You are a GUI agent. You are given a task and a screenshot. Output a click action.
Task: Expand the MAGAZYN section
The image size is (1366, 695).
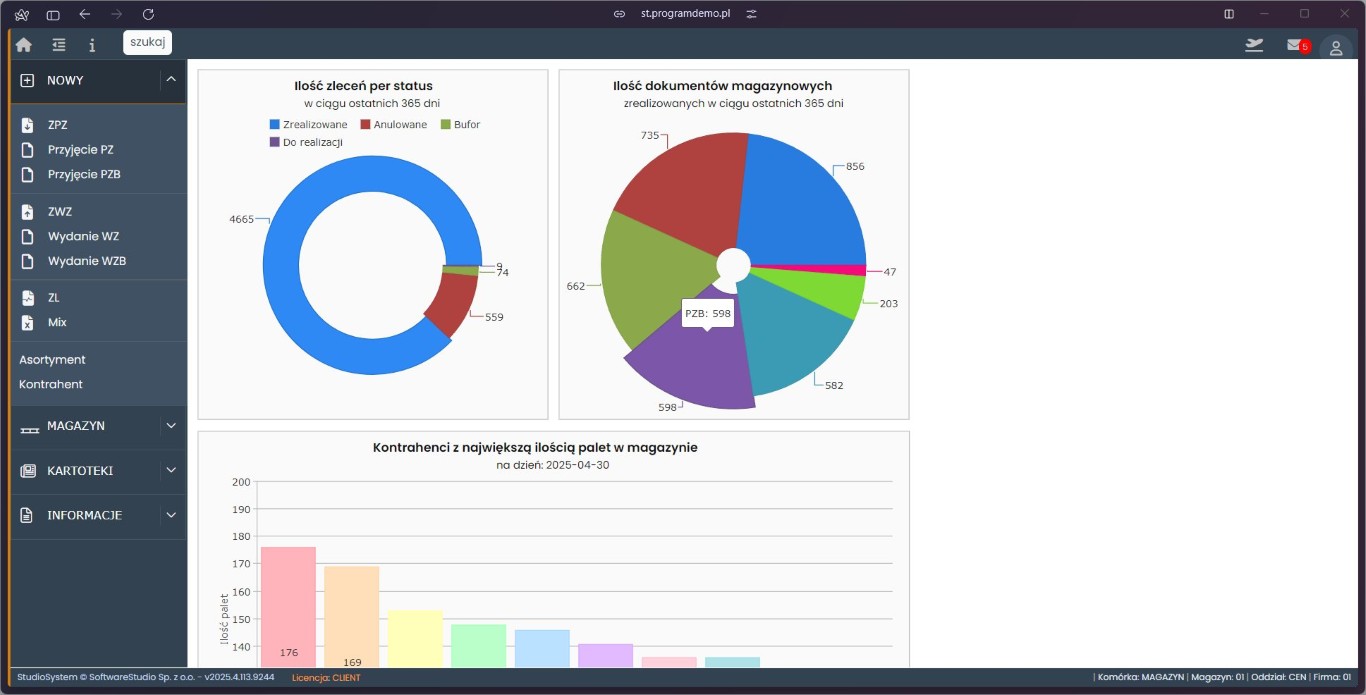[x=171, y=426]
